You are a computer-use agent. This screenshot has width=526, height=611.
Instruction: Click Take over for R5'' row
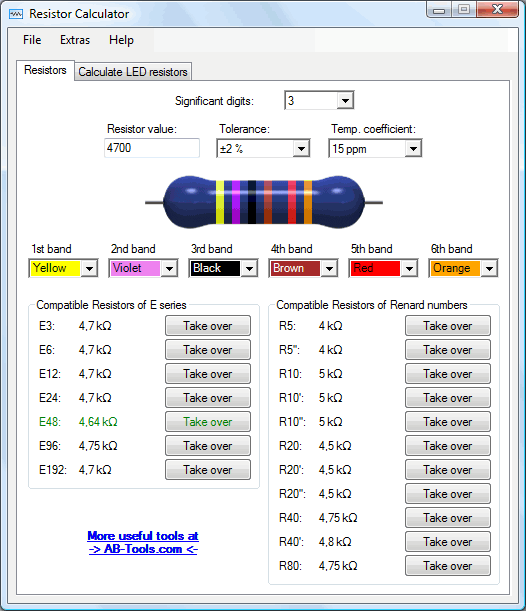(448, 350)
